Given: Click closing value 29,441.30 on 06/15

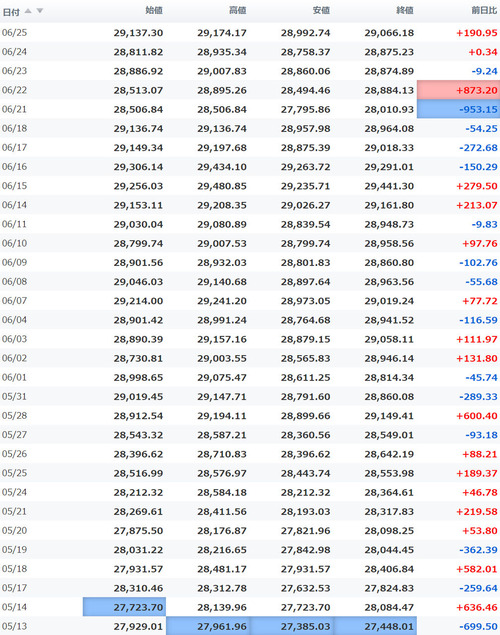Looking at the screenshot, I should tap(389, 186).
